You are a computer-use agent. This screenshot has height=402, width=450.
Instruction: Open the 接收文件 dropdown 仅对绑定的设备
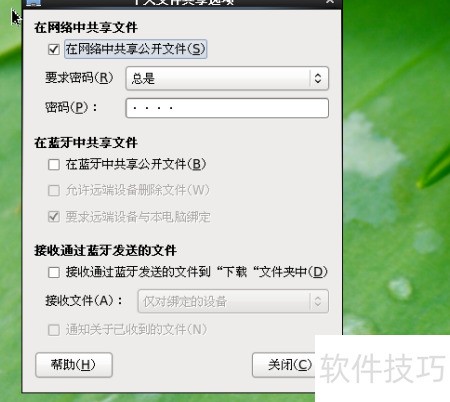[x=233, y=301]
